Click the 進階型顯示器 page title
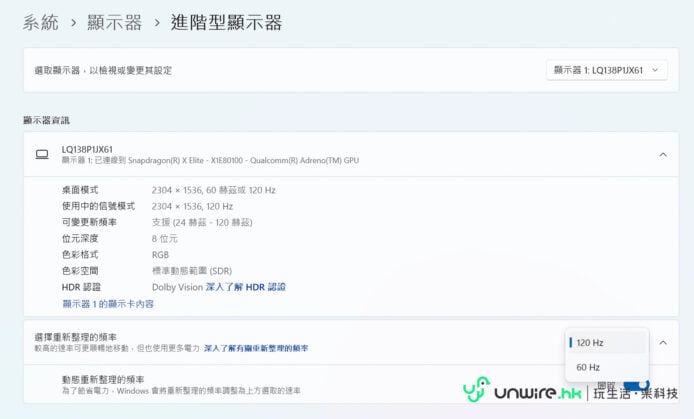The height and width of the screenshot is (419, 694). [x=227, y=23]
